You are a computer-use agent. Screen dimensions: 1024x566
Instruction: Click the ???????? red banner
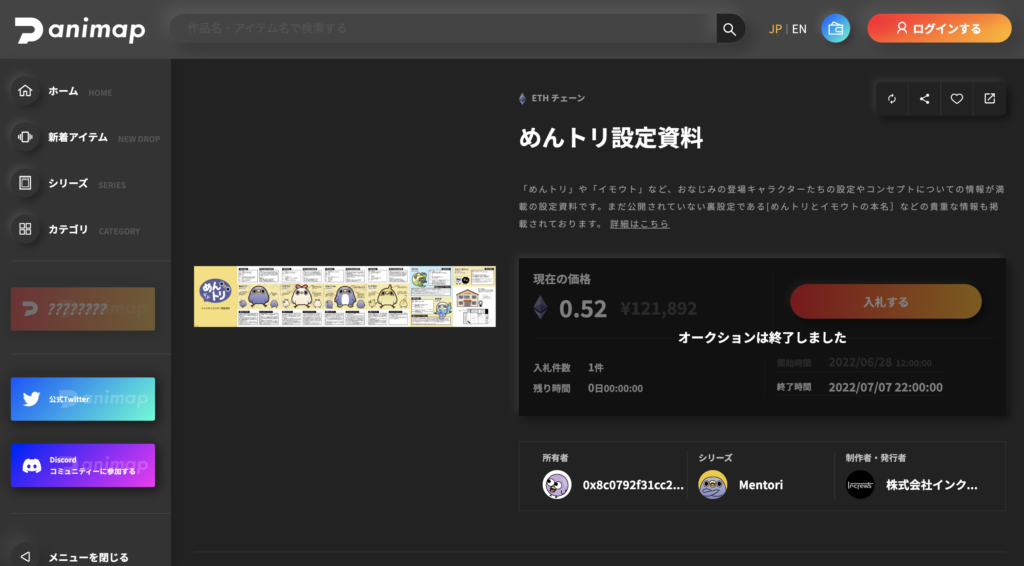point(83,309)
